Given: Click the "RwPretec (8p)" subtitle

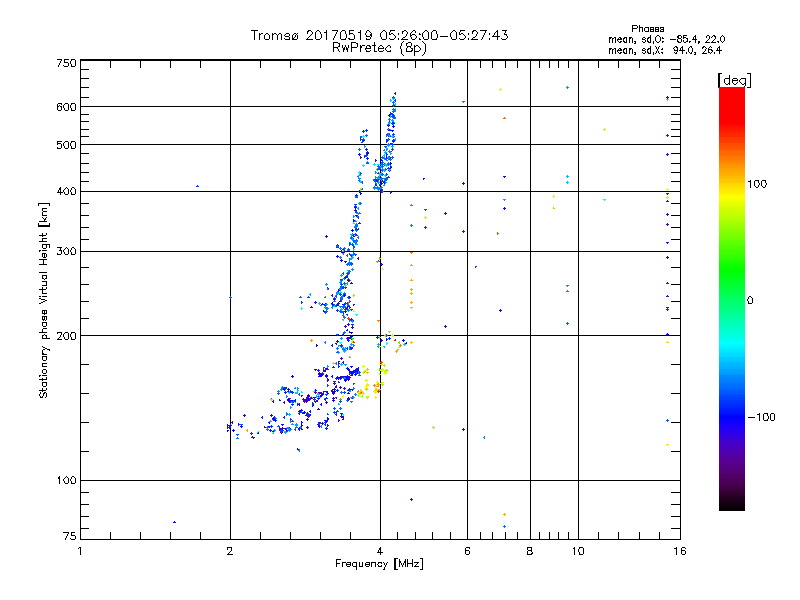Looking at the screenshot, I should [x=379, y=48].
